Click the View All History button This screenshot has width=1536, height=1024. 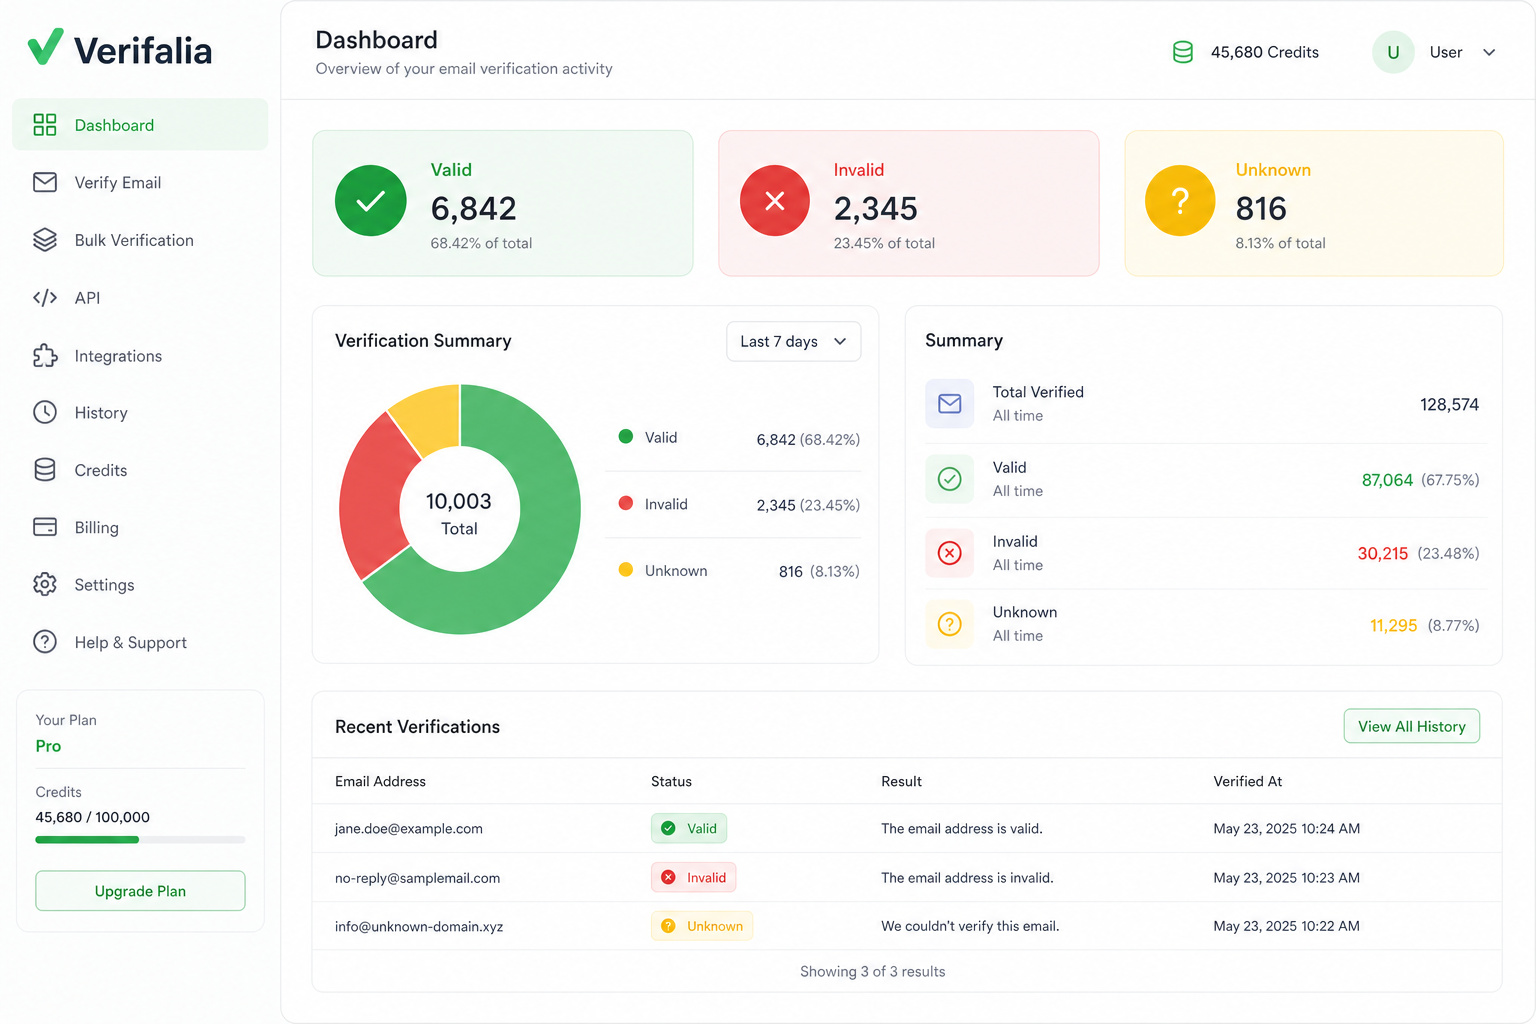coord(1411,726)
